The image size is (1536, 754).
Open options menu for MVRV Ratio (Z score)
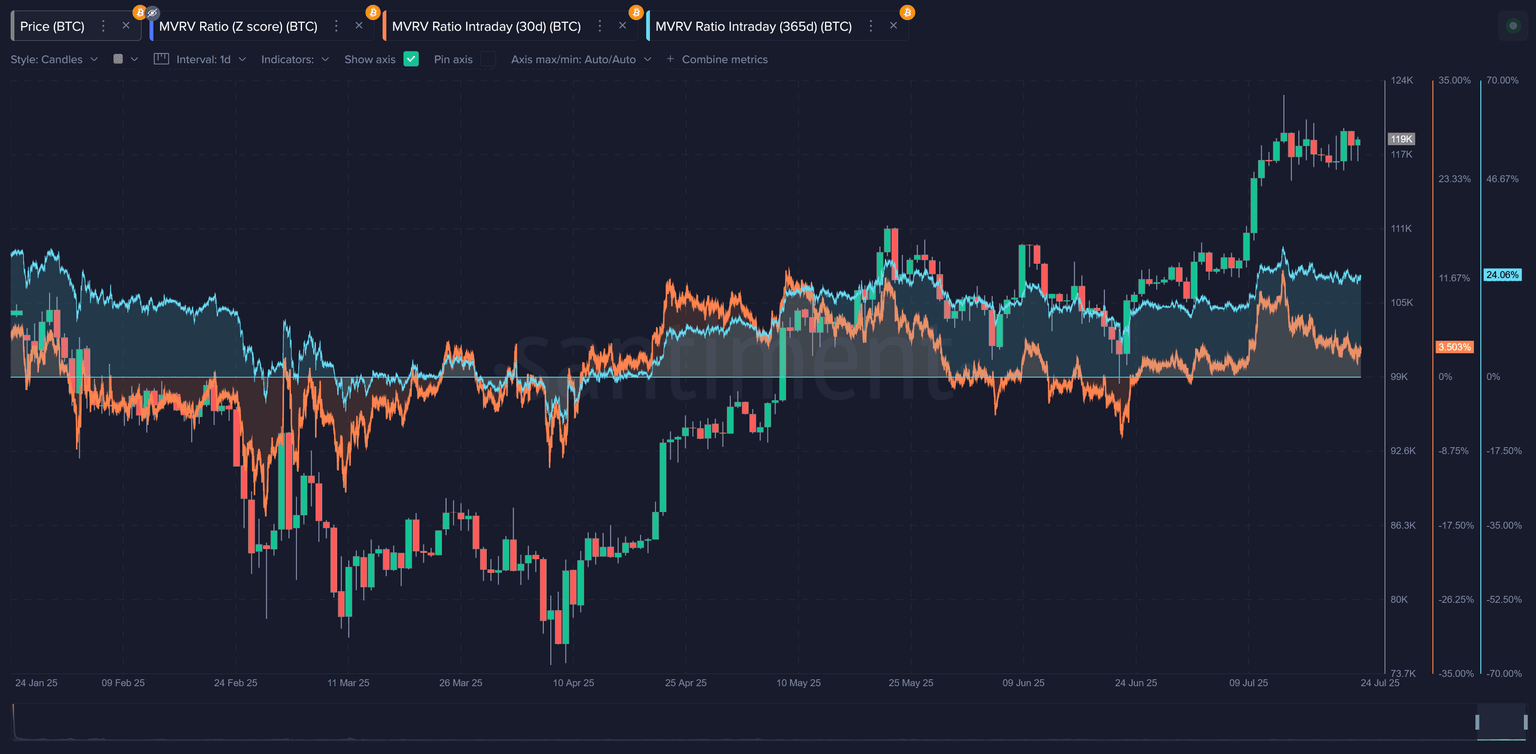tap(336, 26)
